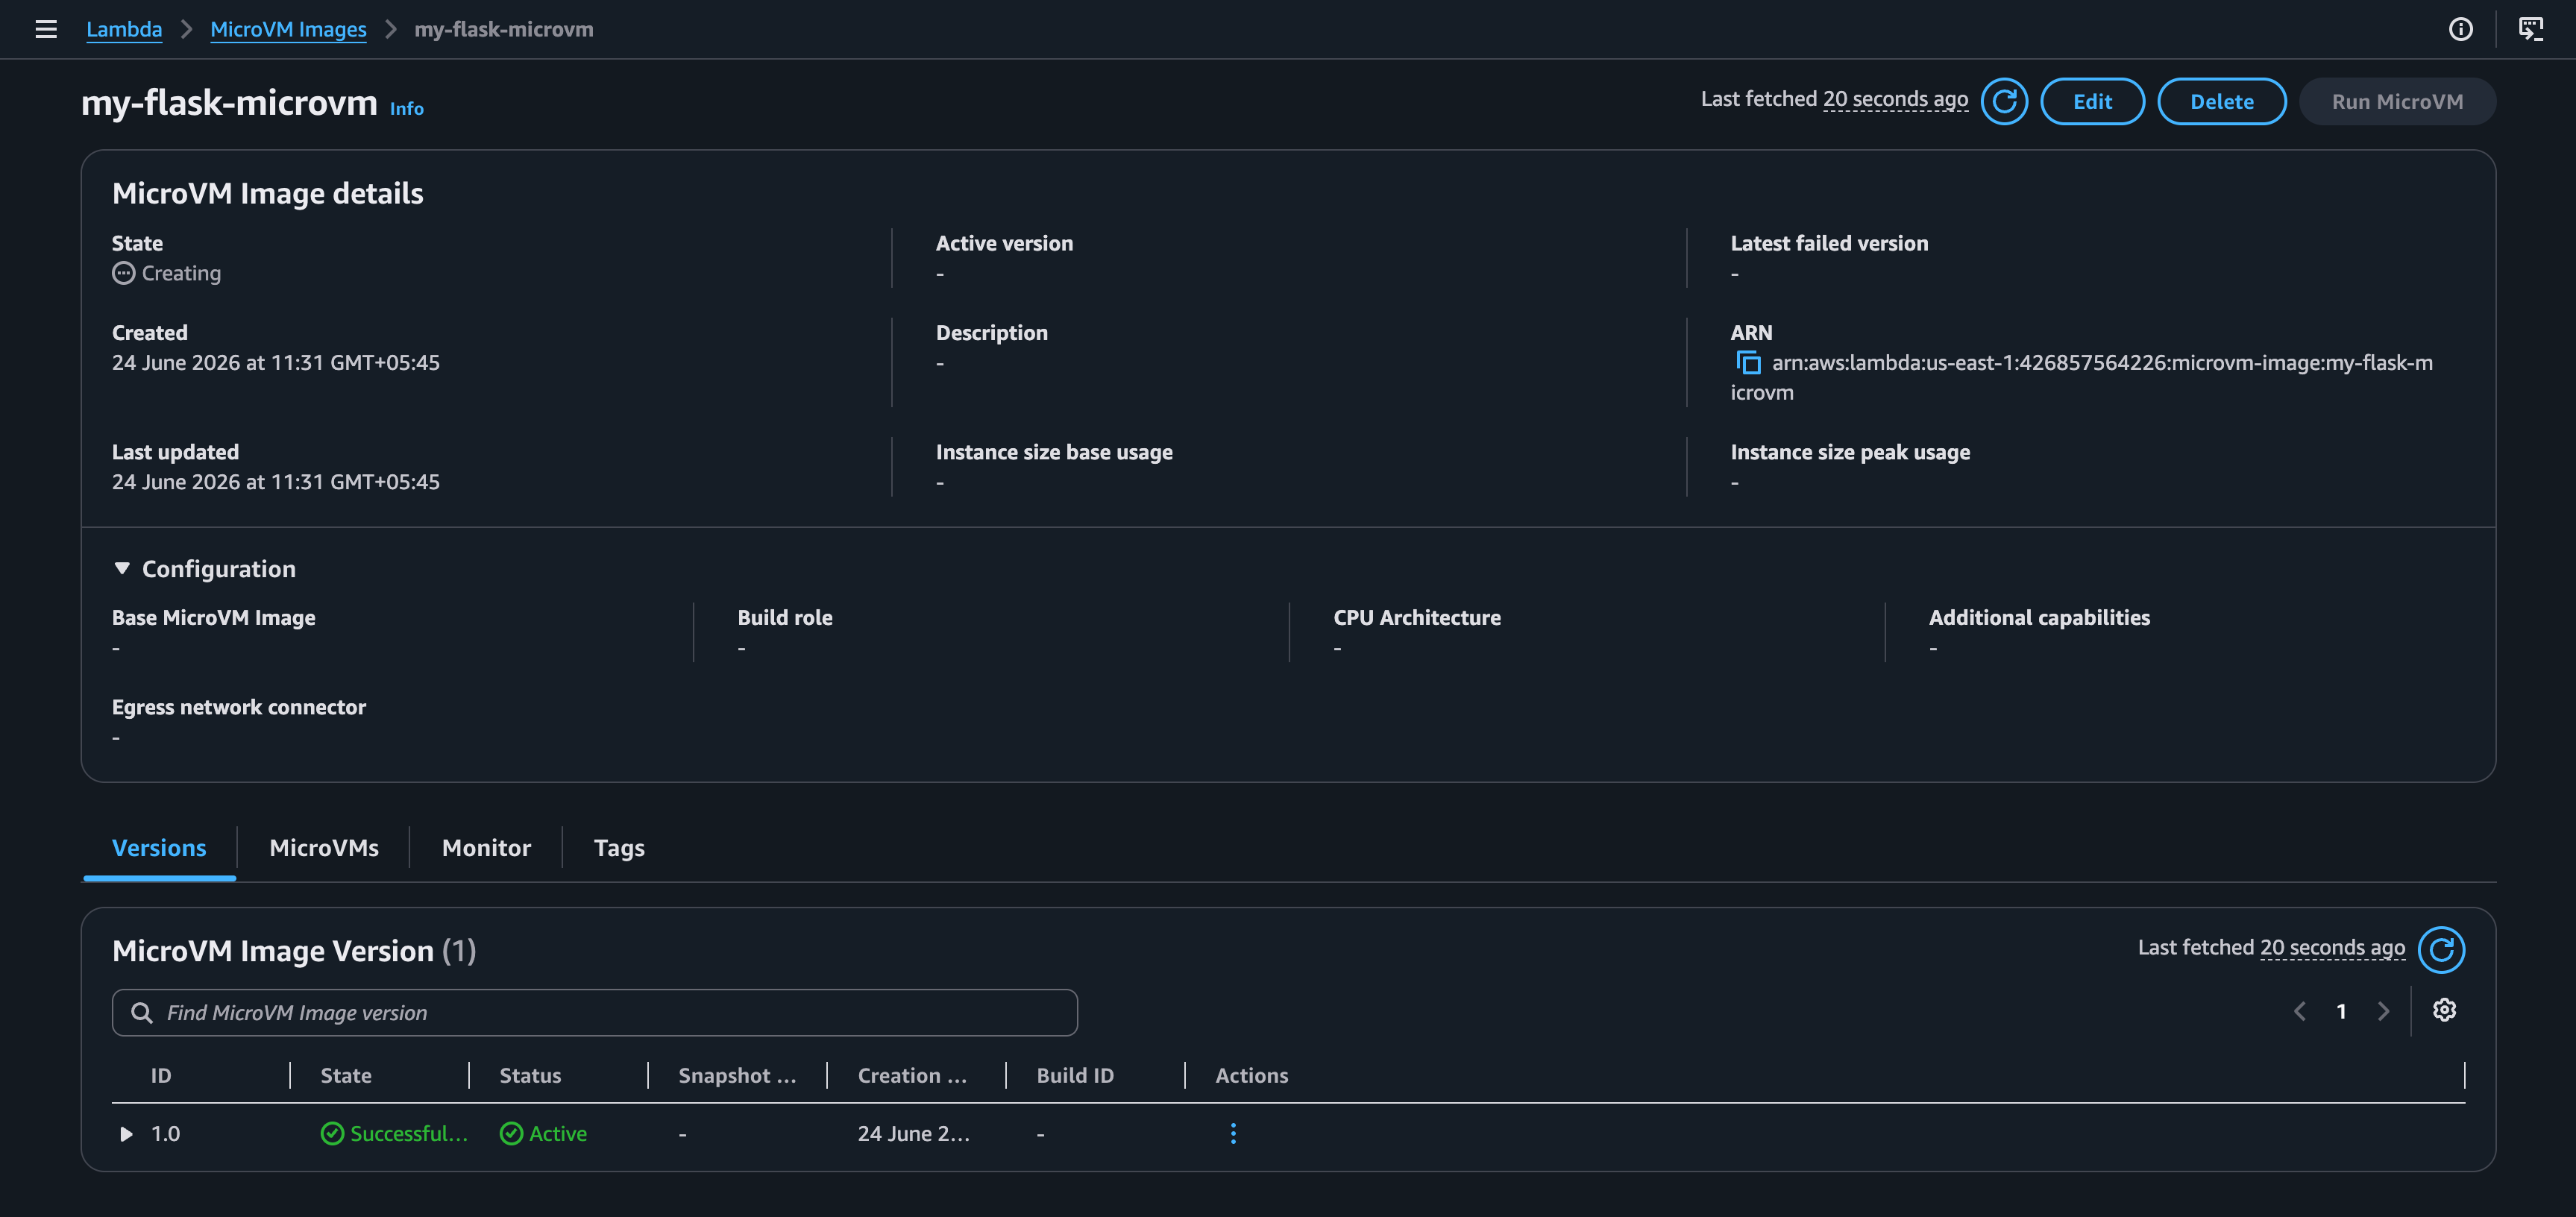Image resolution: width=2576 pixels, height=1217 pixels.
Task: Open the info panel icon in the top bar
Action: click(x=2460, y=29)
